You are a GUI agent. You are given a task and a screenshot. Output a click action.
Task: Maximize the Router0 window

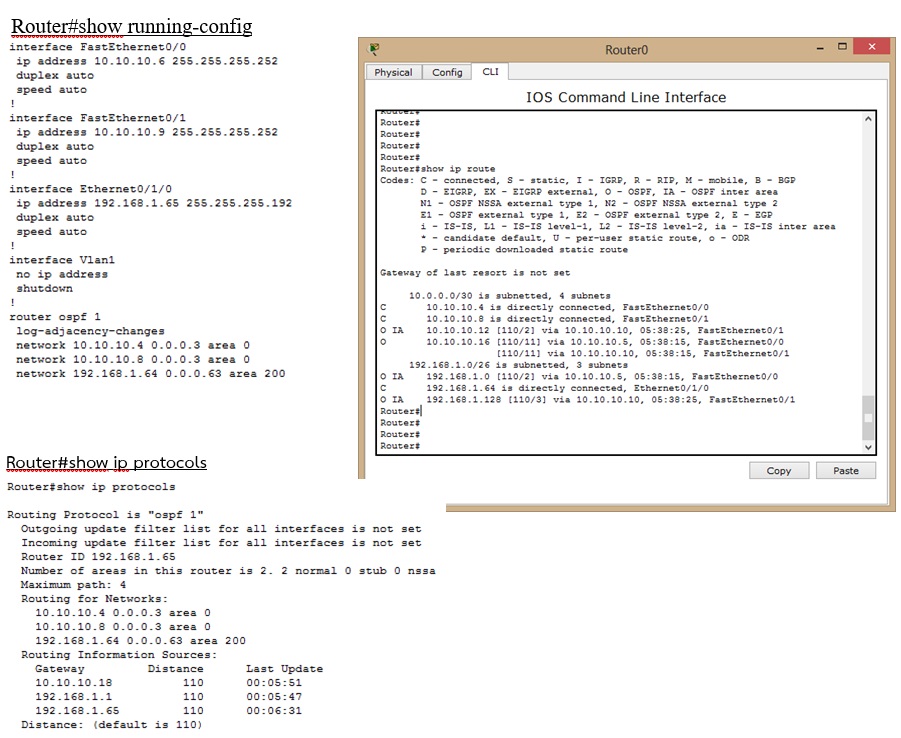coord(842,47)
